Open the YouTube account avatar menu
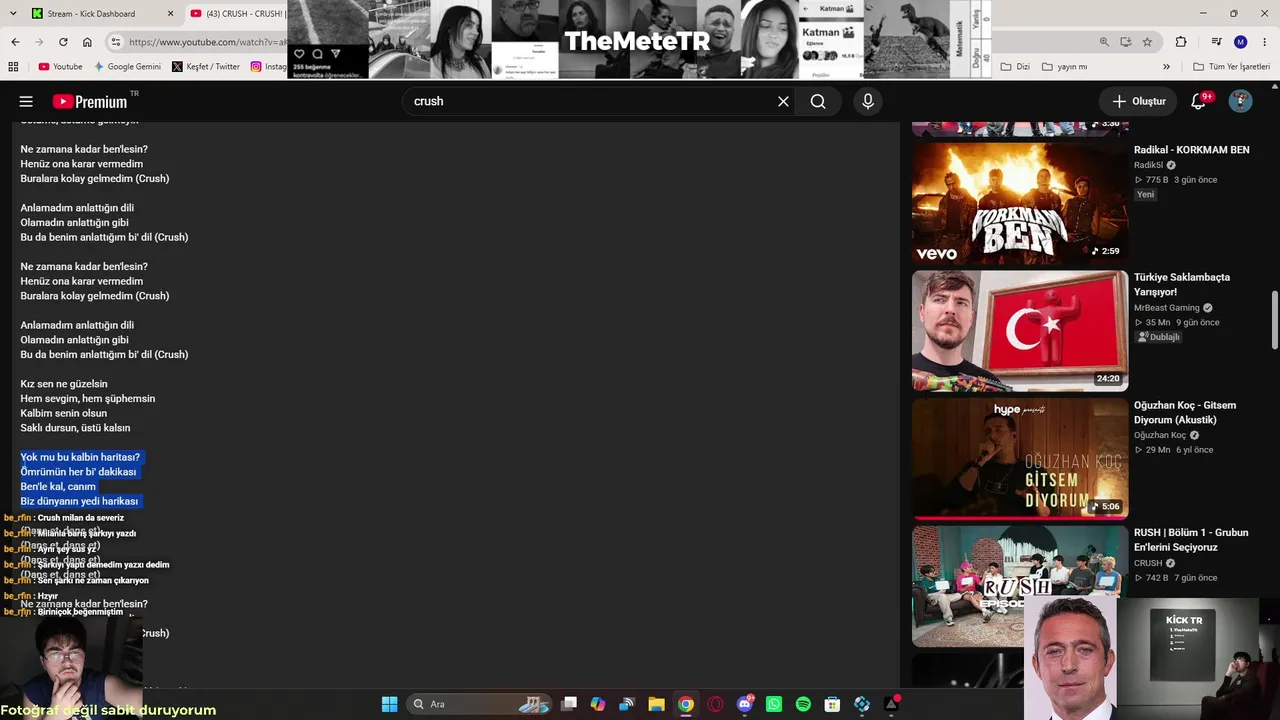This screenshot has height=720, width=1280. click(x=1240, y=101)
